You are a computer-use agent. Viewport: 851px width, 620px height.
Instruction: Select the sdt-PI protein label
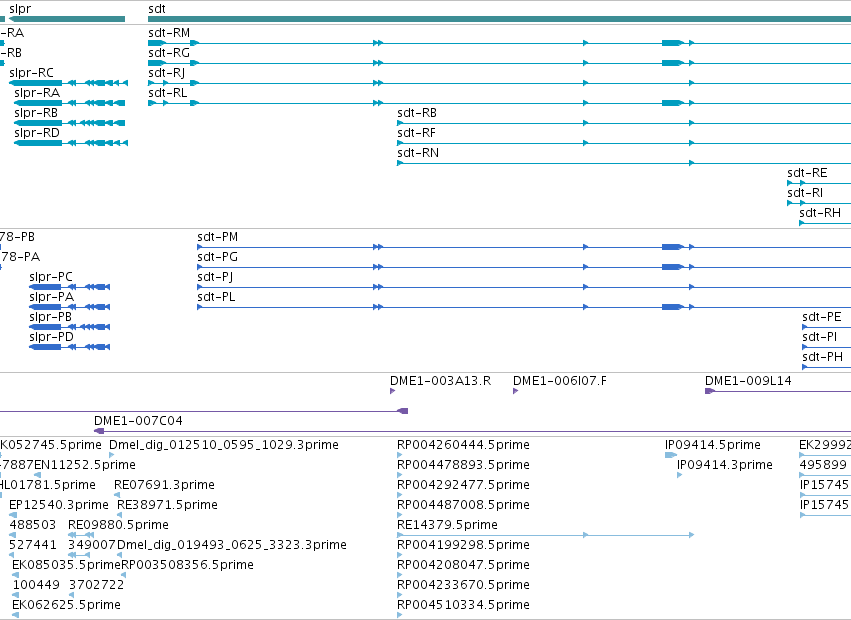coord(820,337)
